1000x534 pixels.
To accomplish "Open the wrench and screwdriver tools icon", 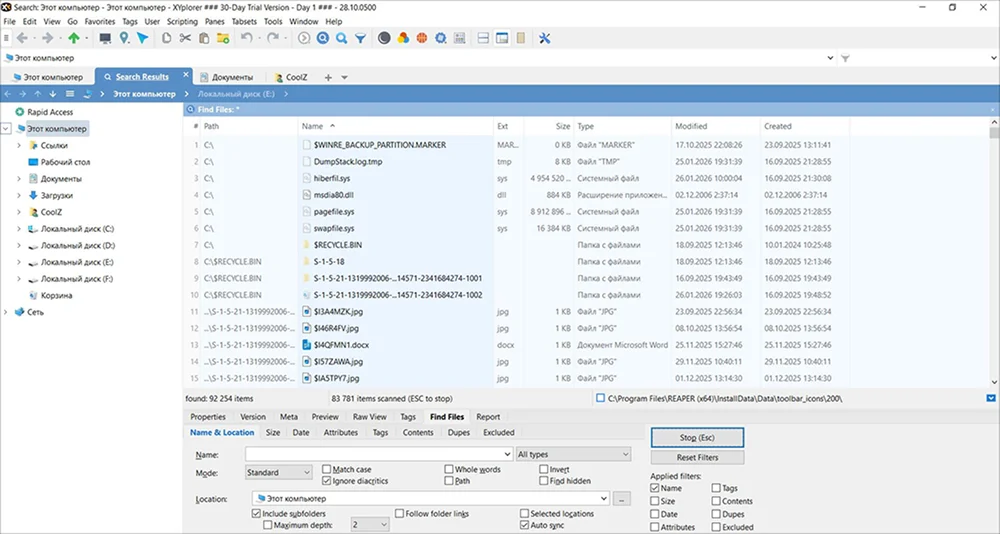I will click(545, 38).
